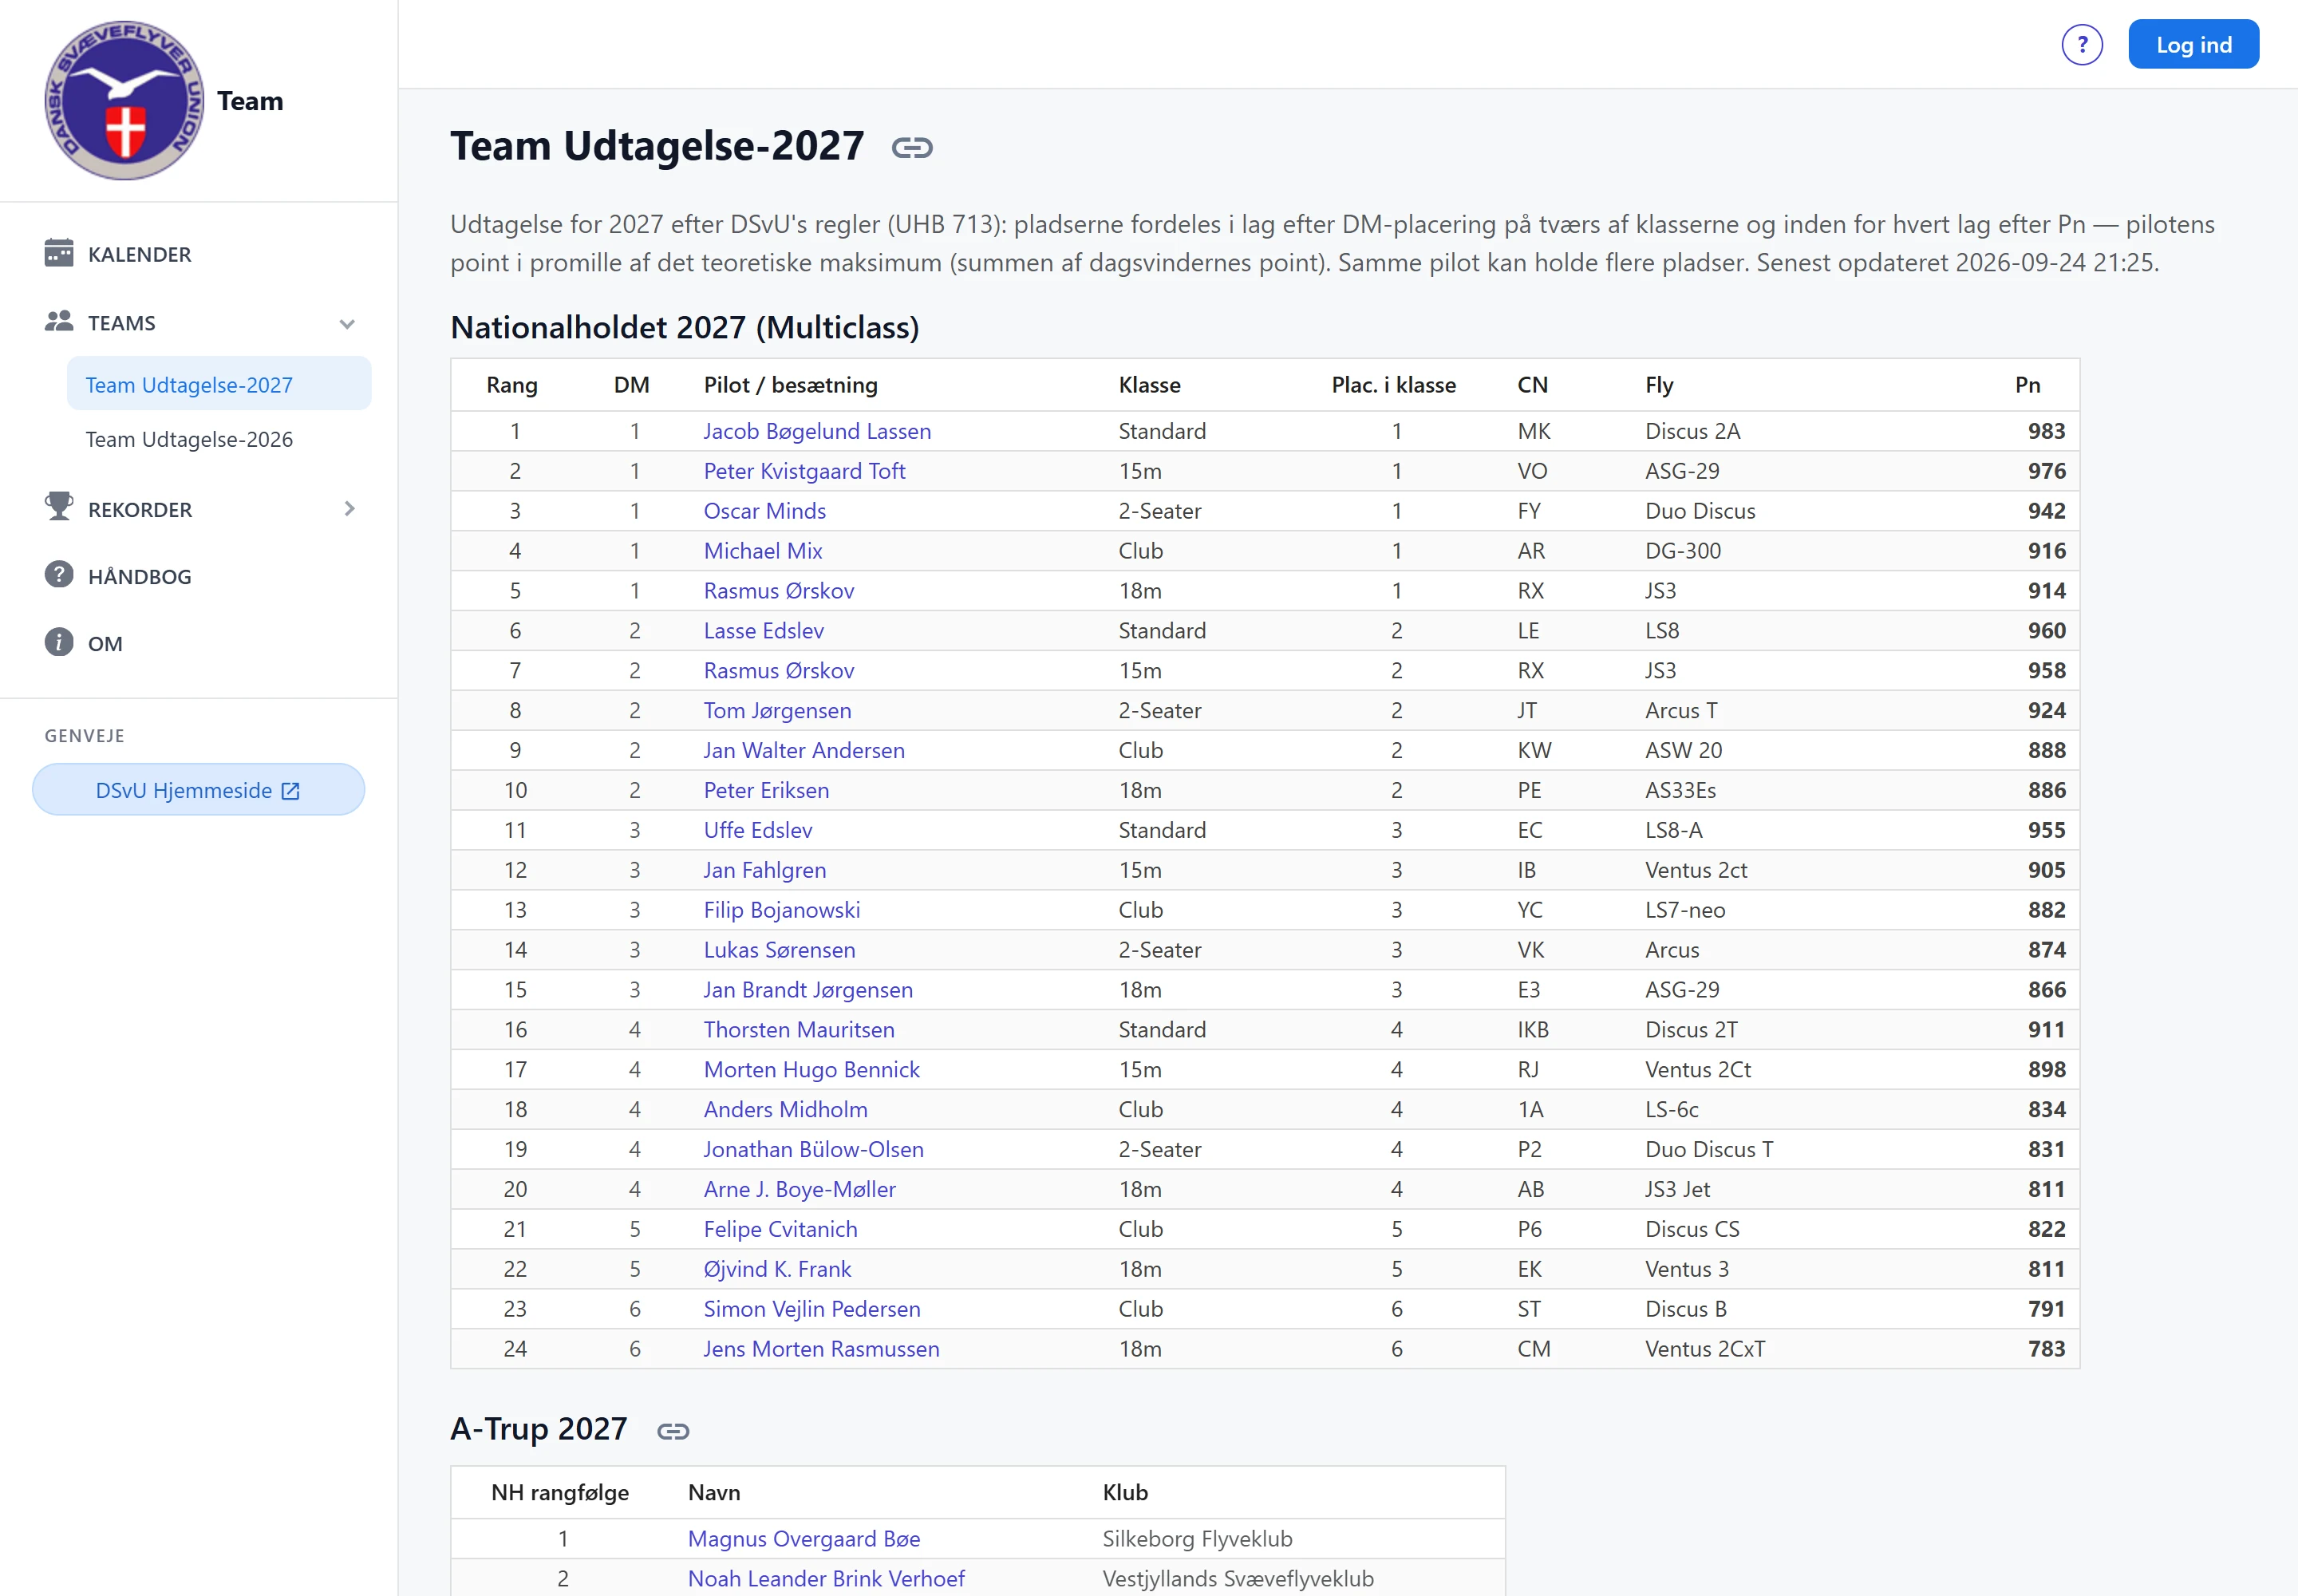Click the Silkeborg Flyveklub cell
Viewport: 2298px width, 1596px height.
pos(1197,1539)
